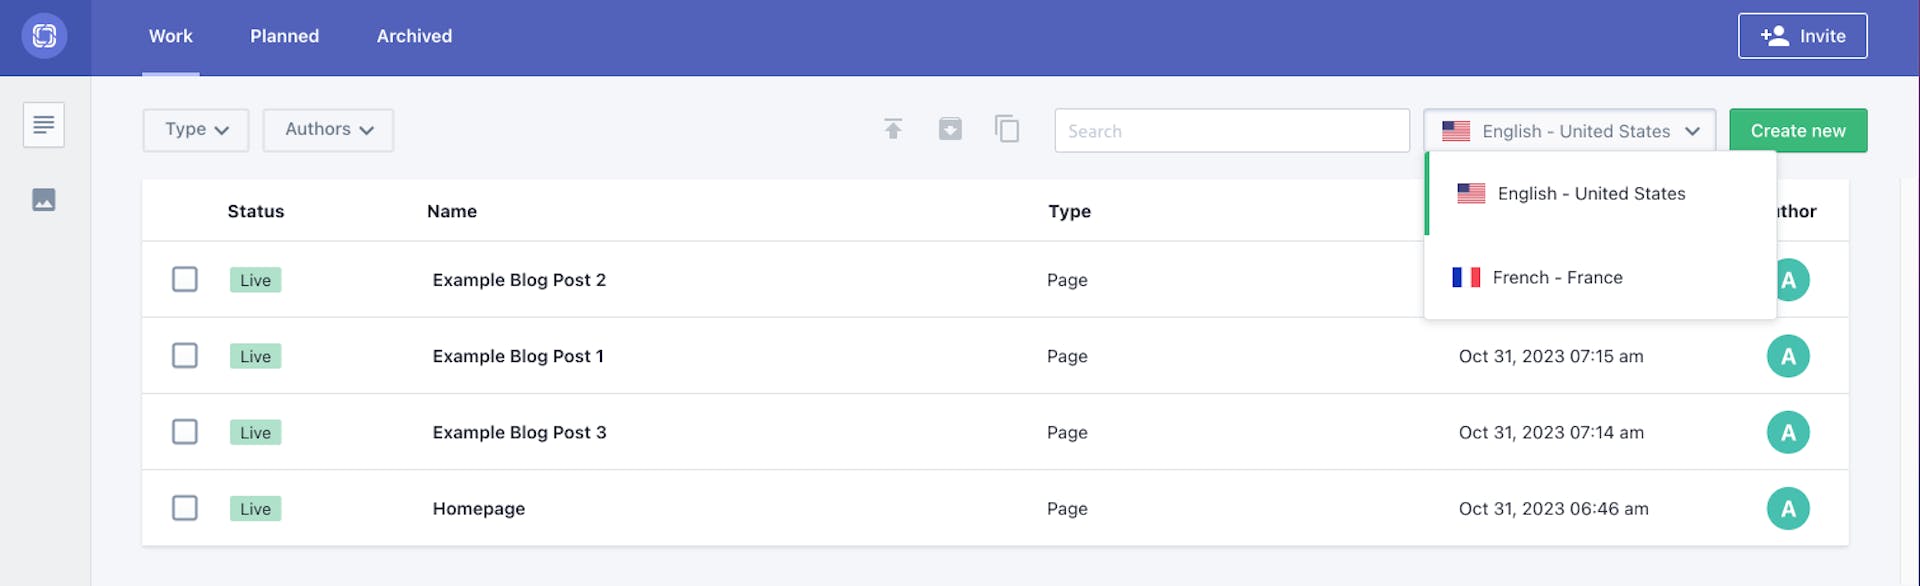Select the checkbox next to Homepage
The image size is (1920, 586).
click(x=185, y=508)
